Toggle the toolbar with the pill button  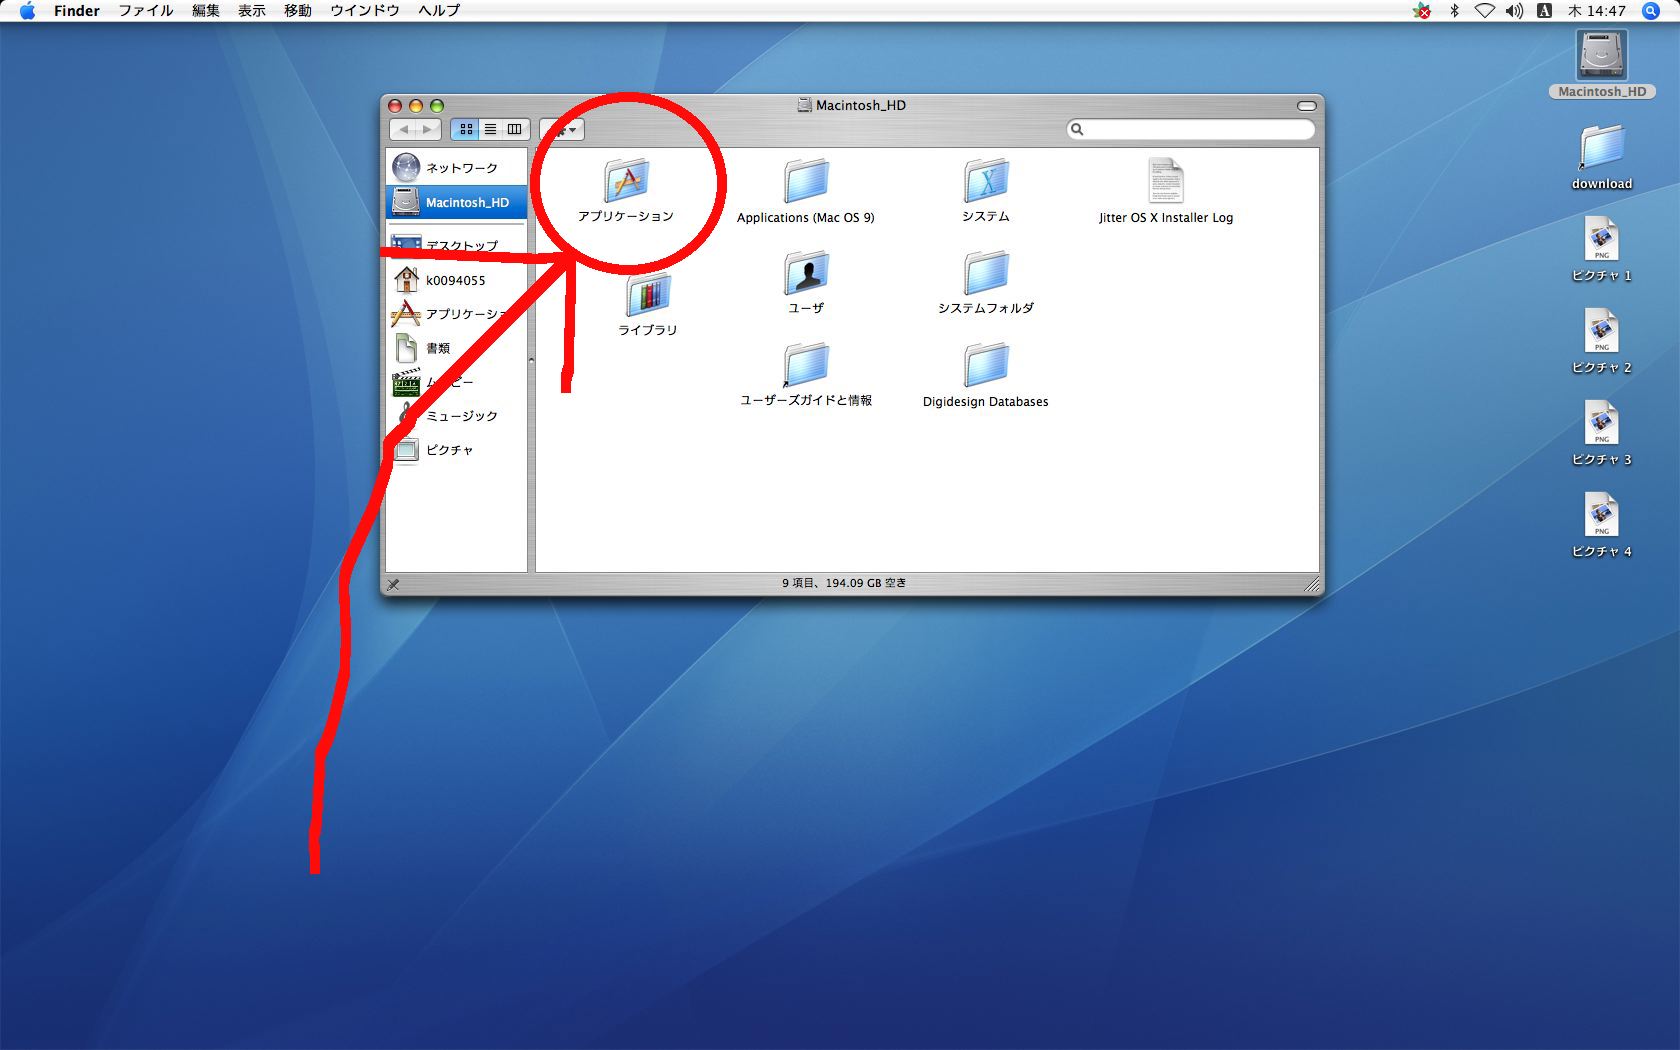coord(1306,105)
